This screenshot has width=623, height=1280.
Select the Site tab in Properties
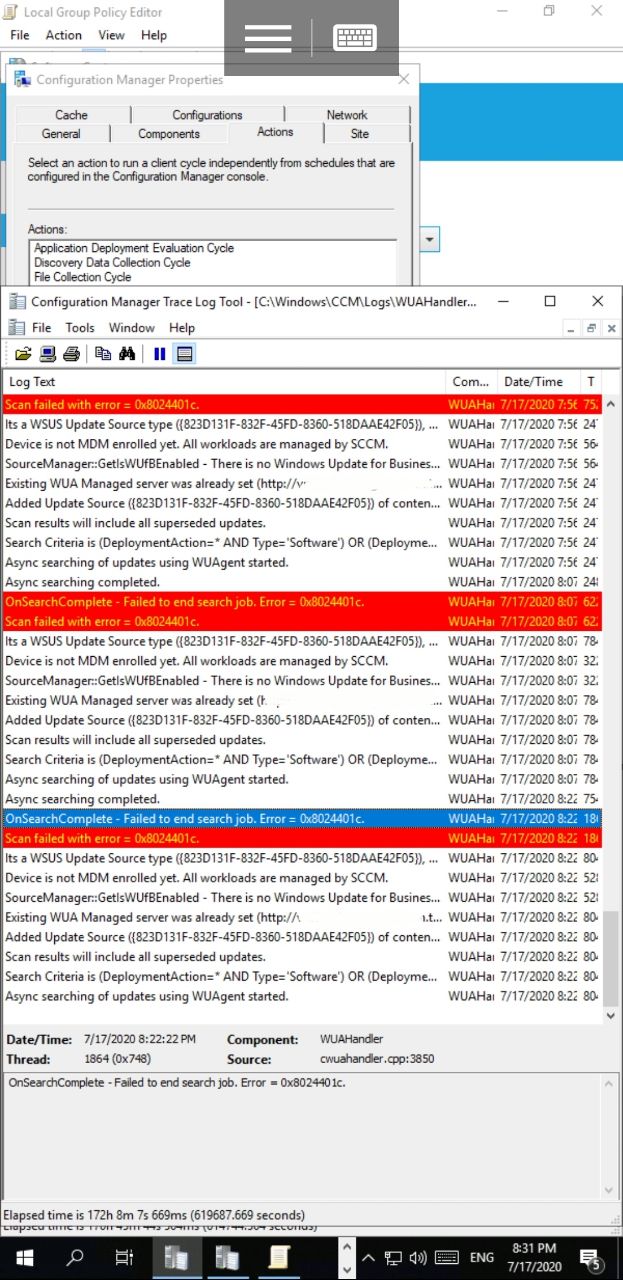tap(360, 134)
